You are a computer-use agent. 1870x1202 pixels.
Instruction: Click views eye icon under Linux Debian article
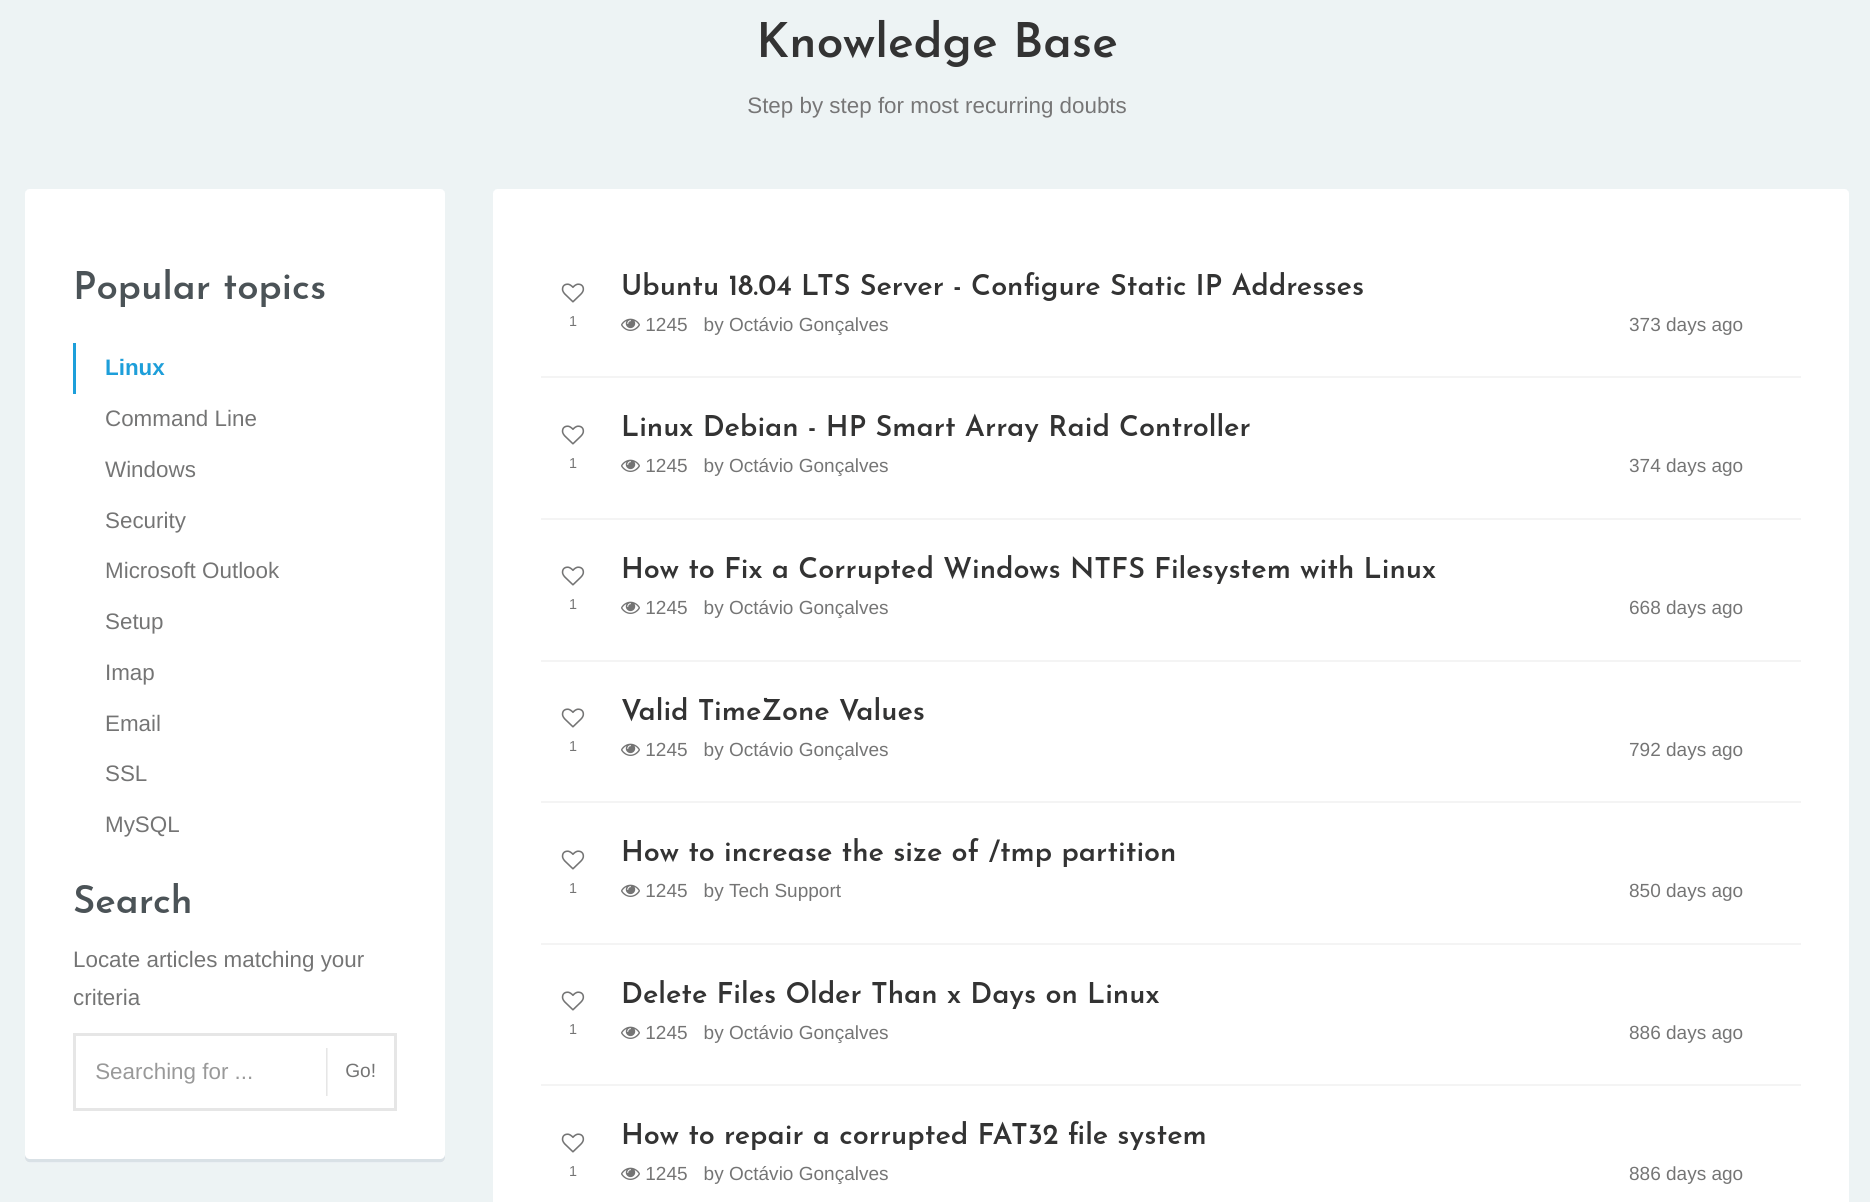coord(630,466)
